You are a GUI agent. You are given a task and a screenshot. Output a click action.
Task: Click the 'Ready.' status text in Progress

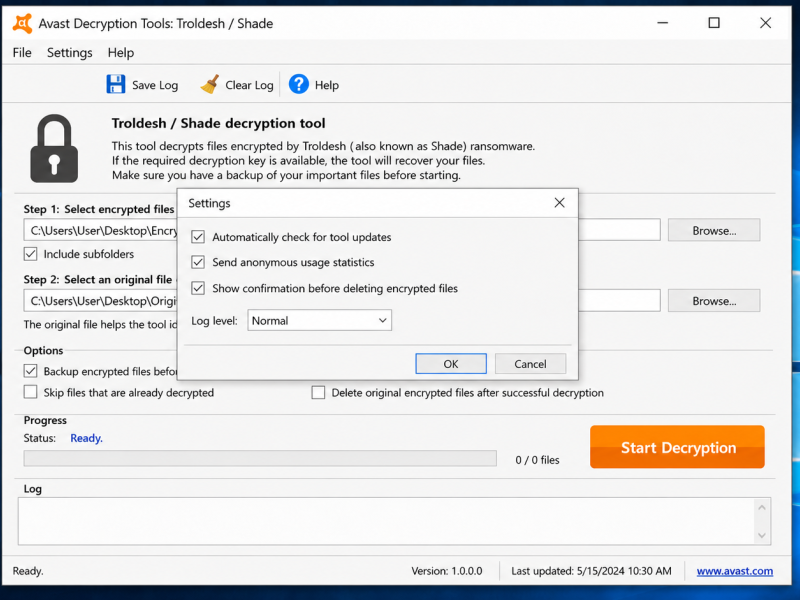click(x=86, y=438)
